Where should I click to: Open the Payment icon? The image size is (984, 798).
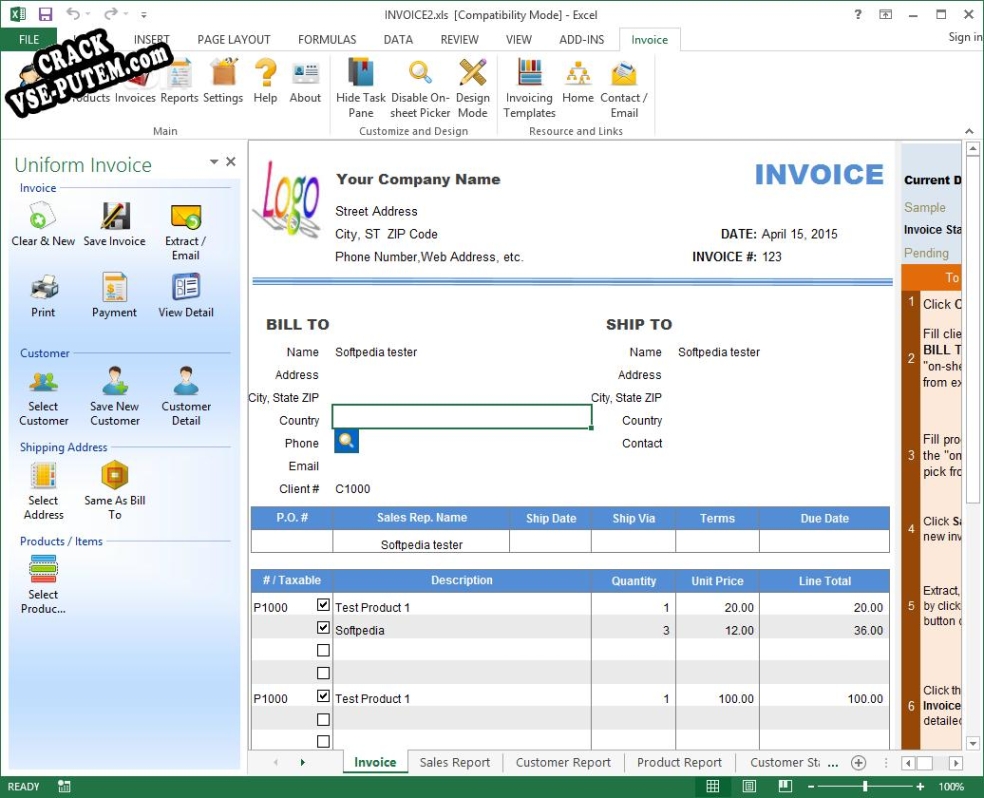coord(114,288)
